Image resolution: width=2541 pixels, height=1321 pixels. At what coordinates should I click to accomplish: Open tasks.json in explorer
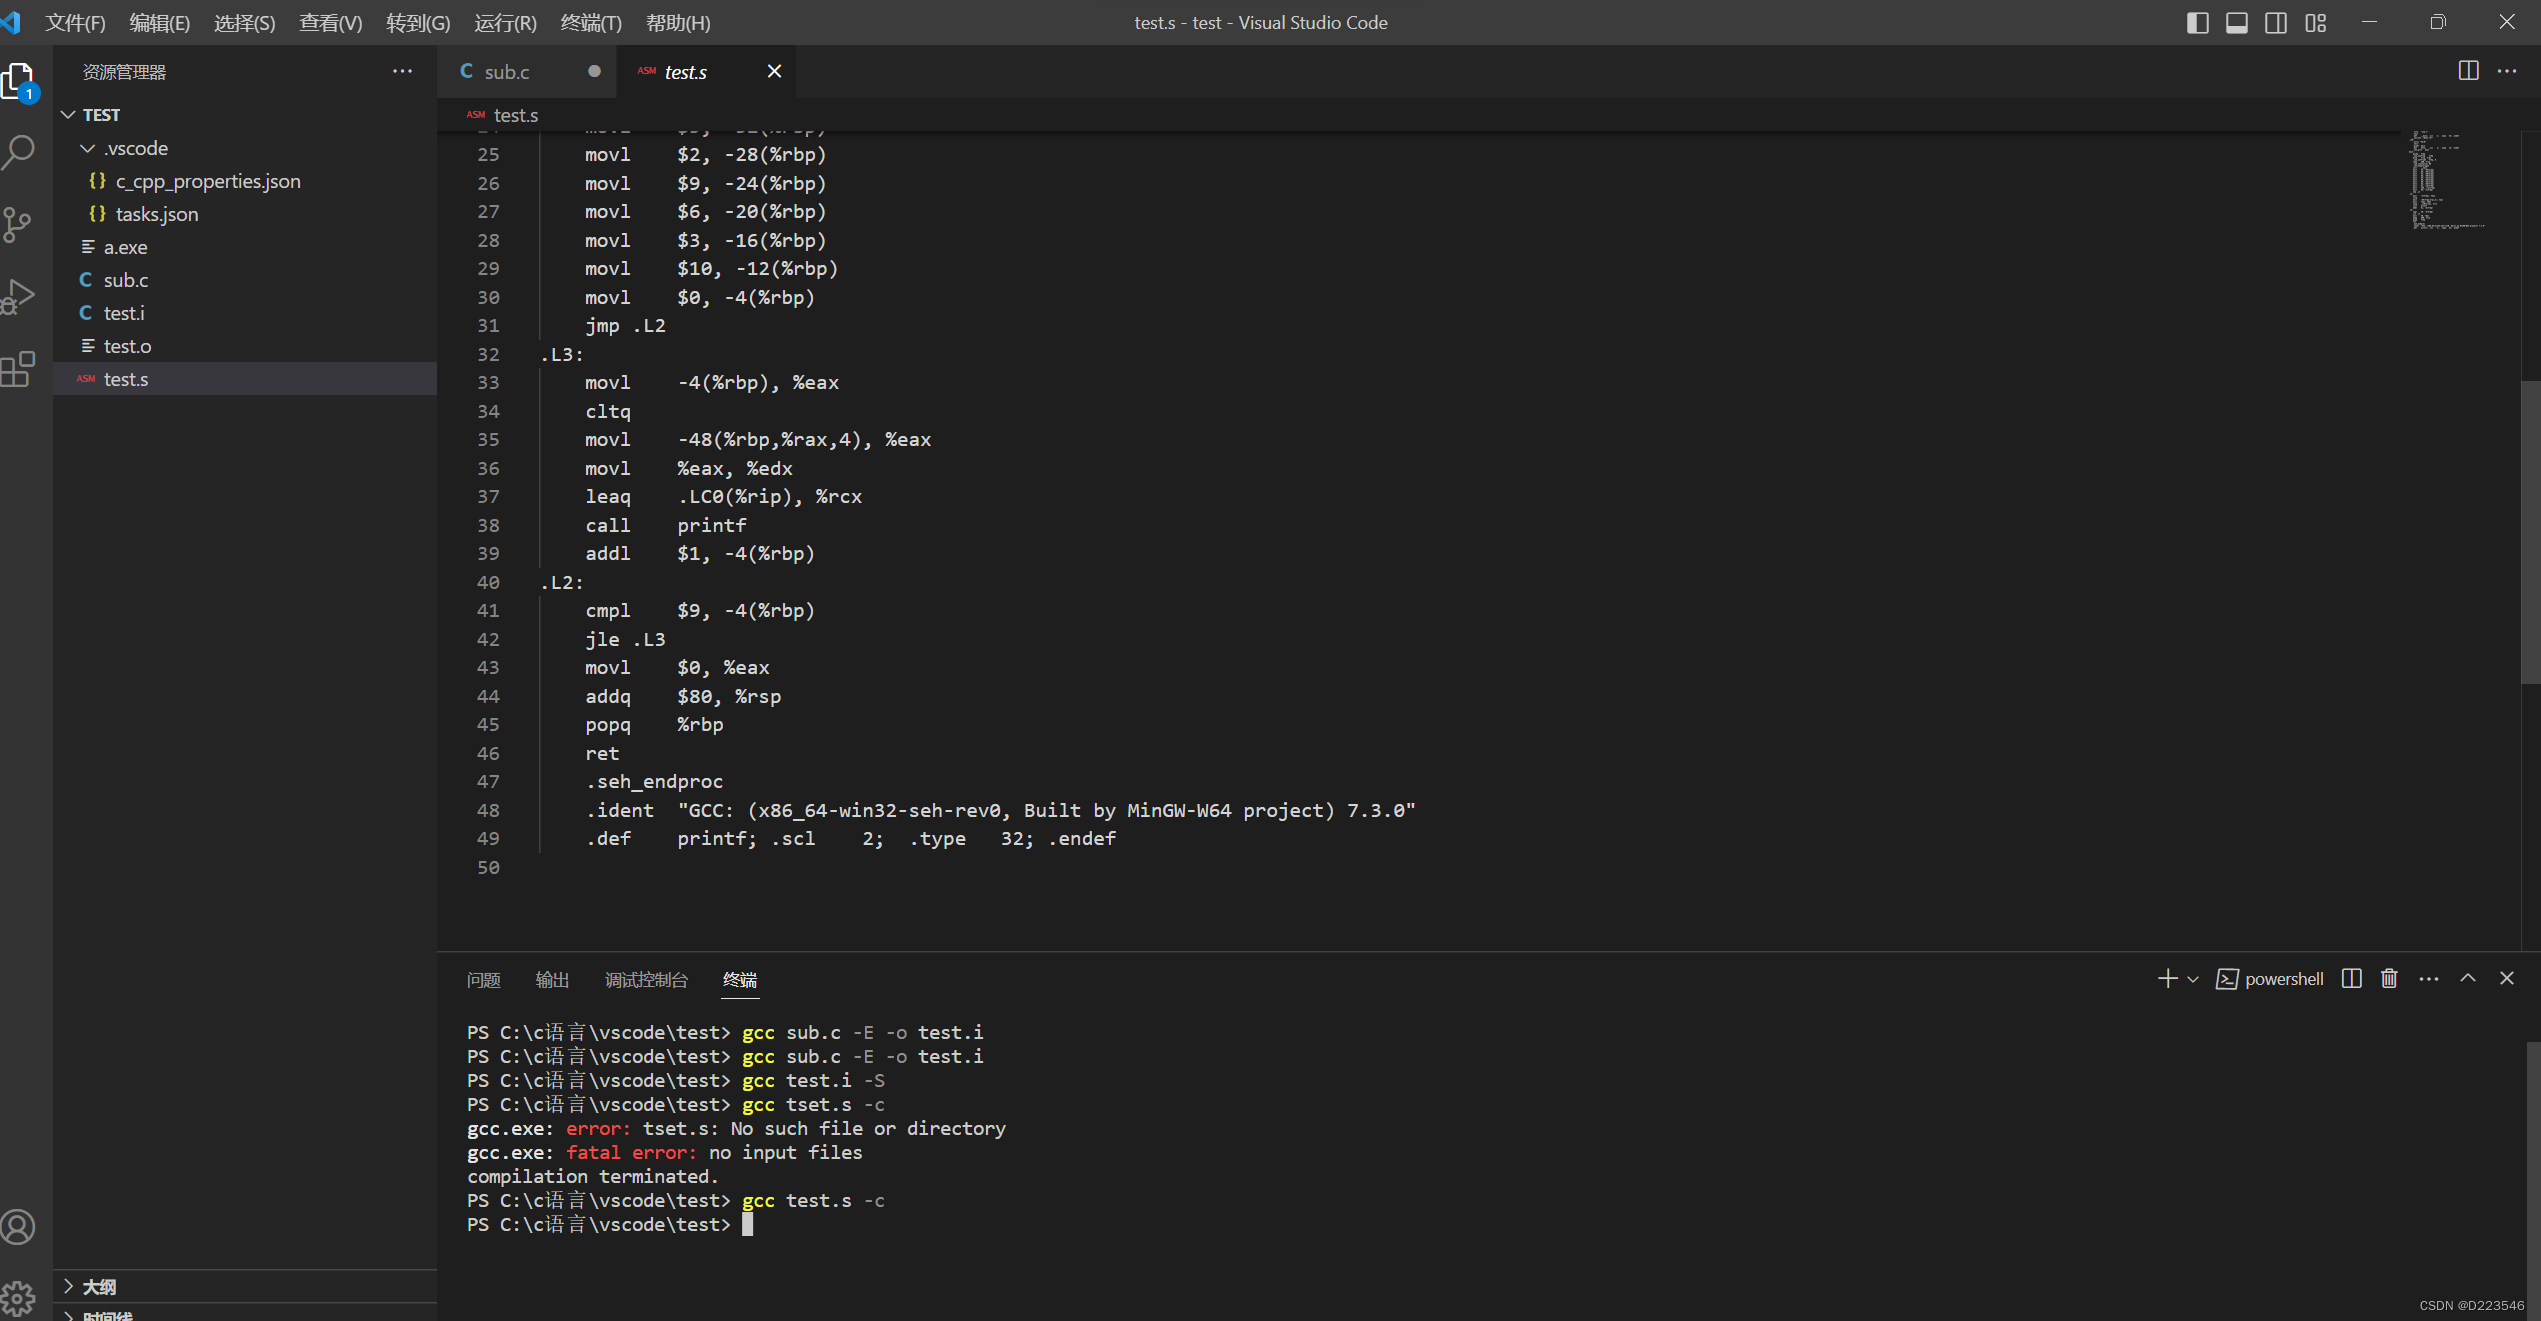[245, 214]
